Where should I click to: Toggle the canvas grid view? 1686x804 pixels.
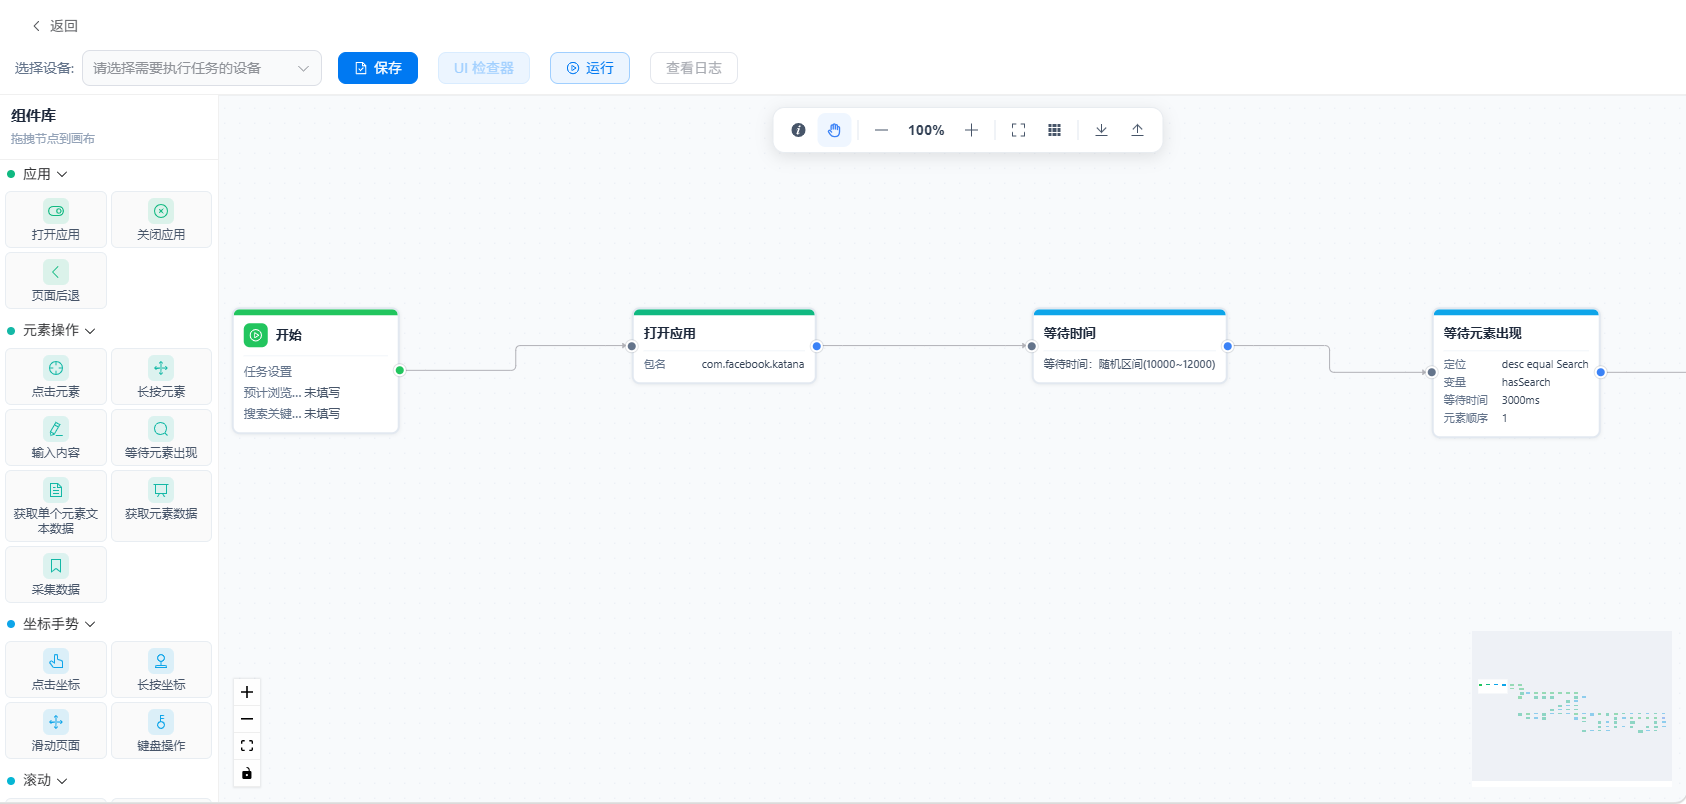tap(1054, 130)
